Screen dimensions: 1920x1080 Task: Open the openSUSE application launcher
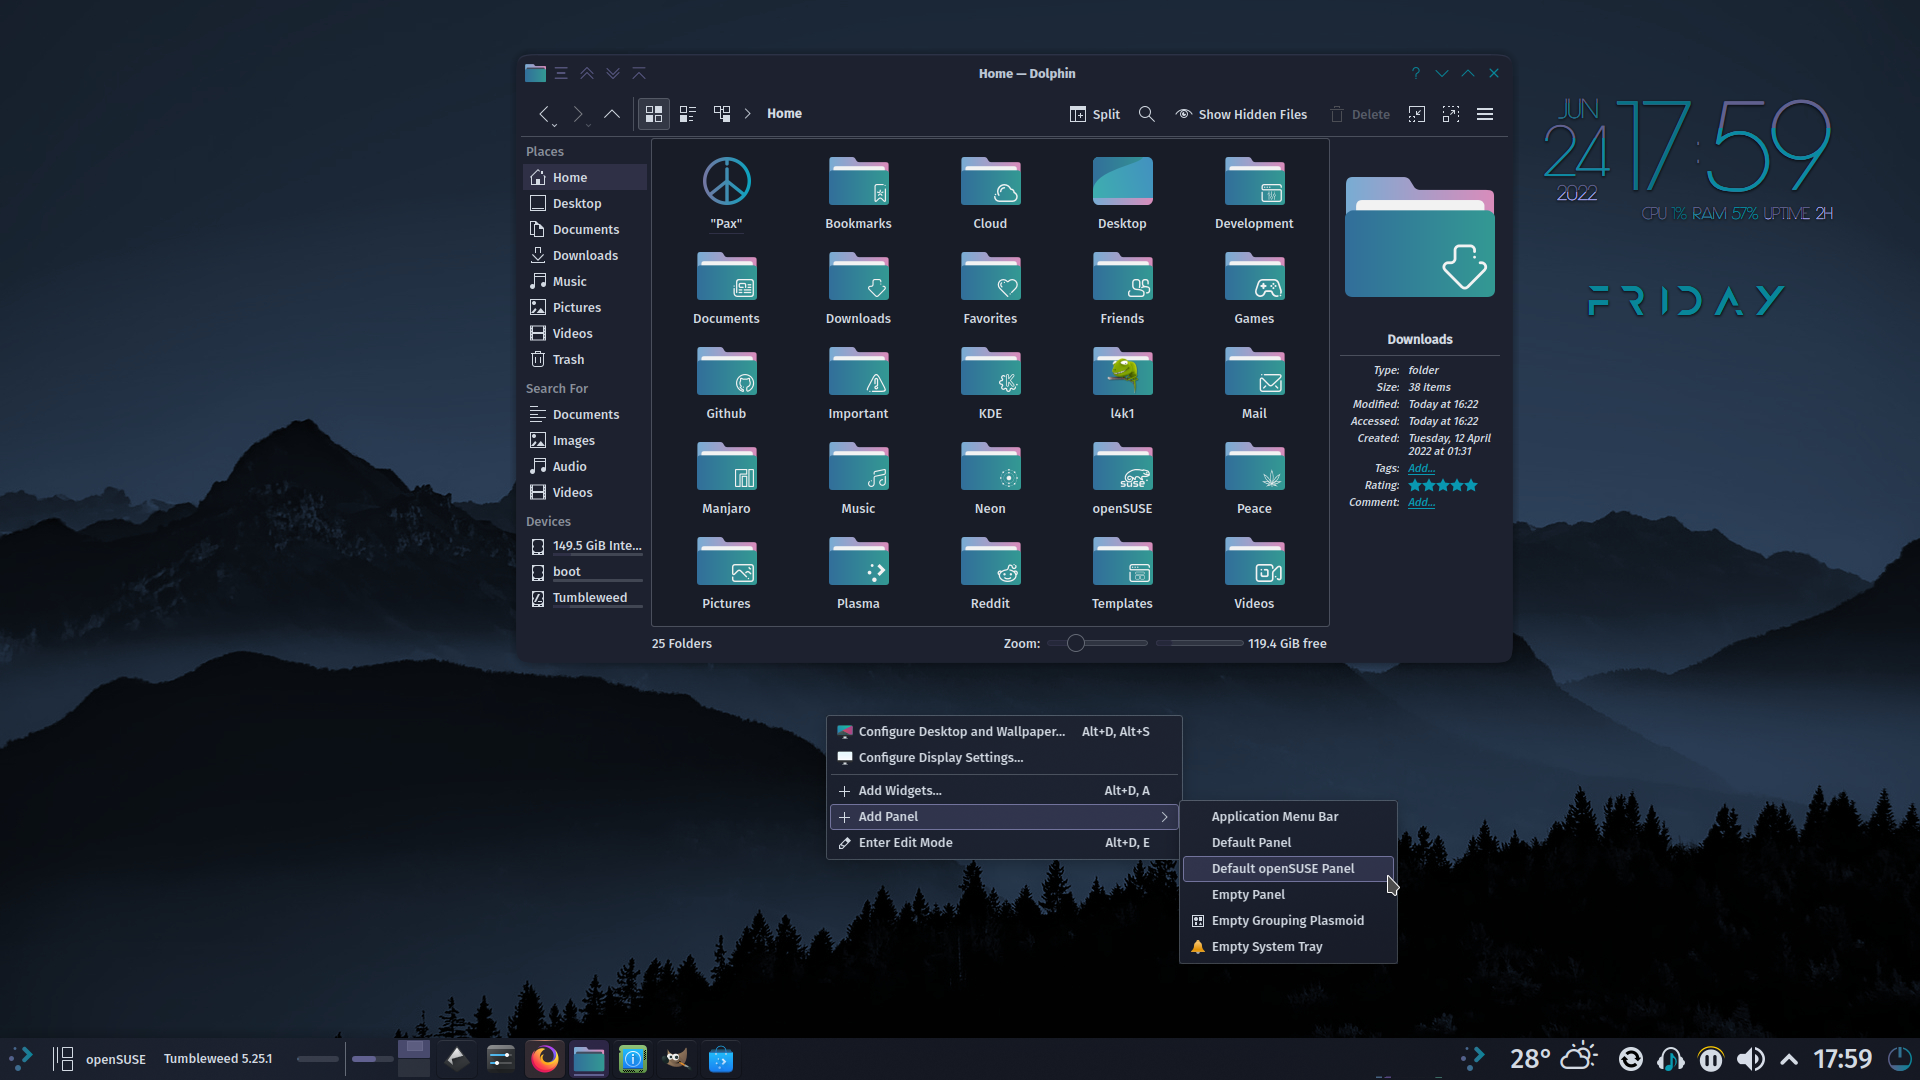(x=21, y=1058)
